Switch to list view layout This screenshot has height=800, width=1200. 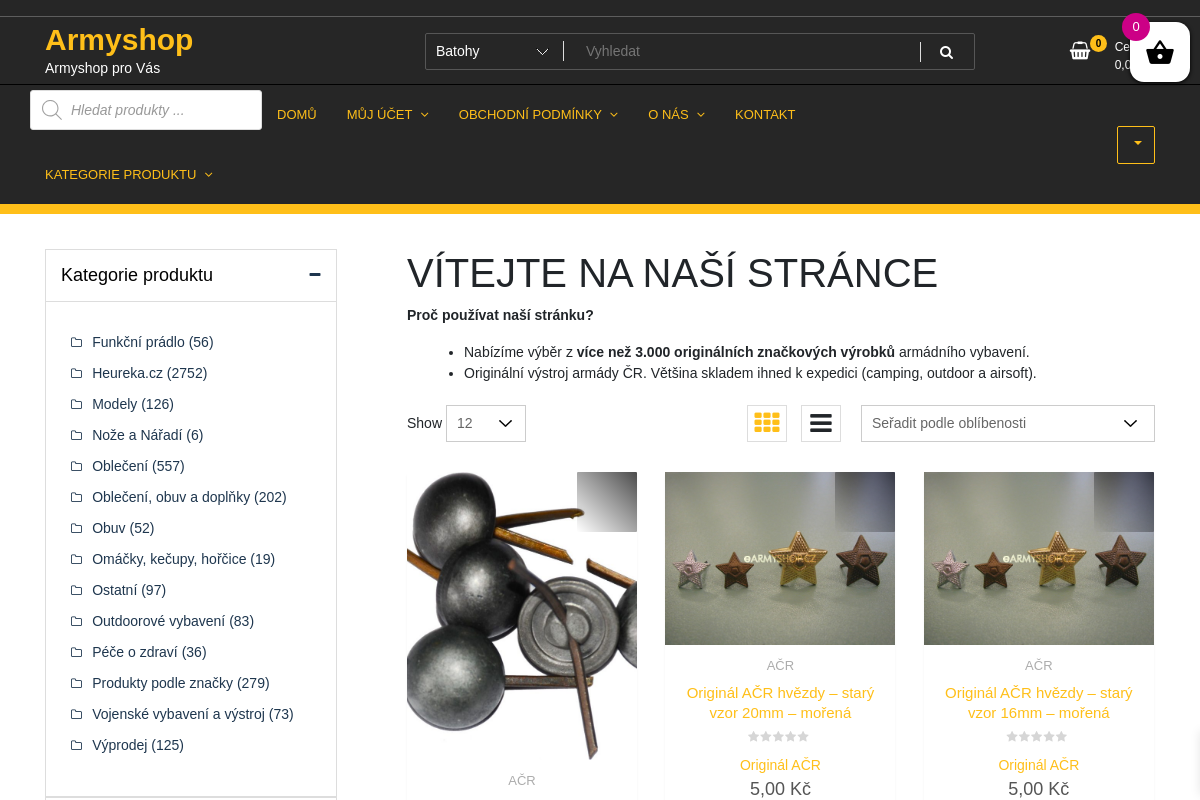tap(820, 423)
